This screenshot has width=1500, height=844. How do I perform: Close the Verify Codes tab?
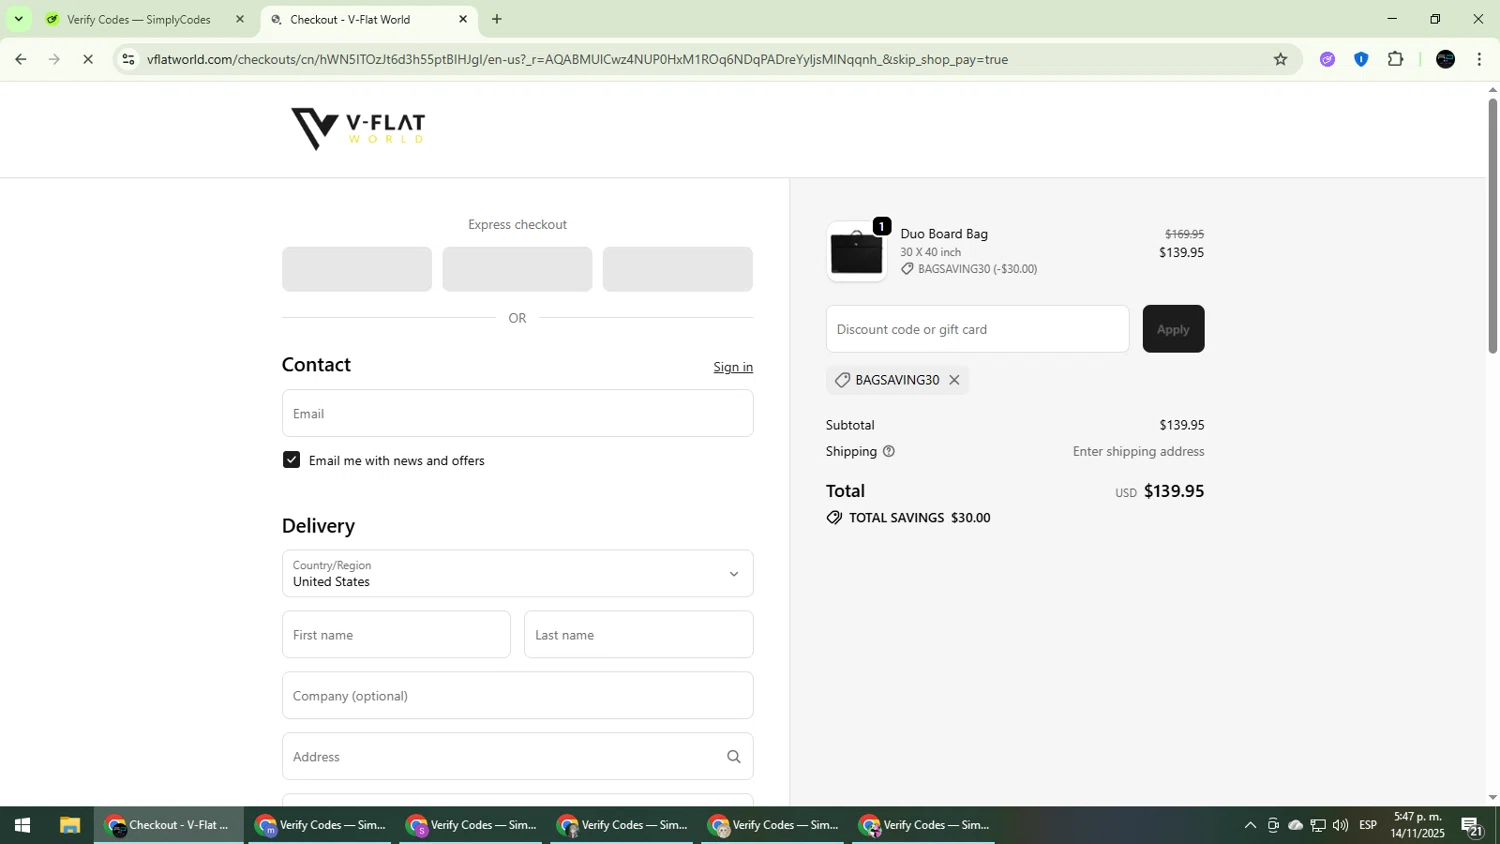pos(239,19)
